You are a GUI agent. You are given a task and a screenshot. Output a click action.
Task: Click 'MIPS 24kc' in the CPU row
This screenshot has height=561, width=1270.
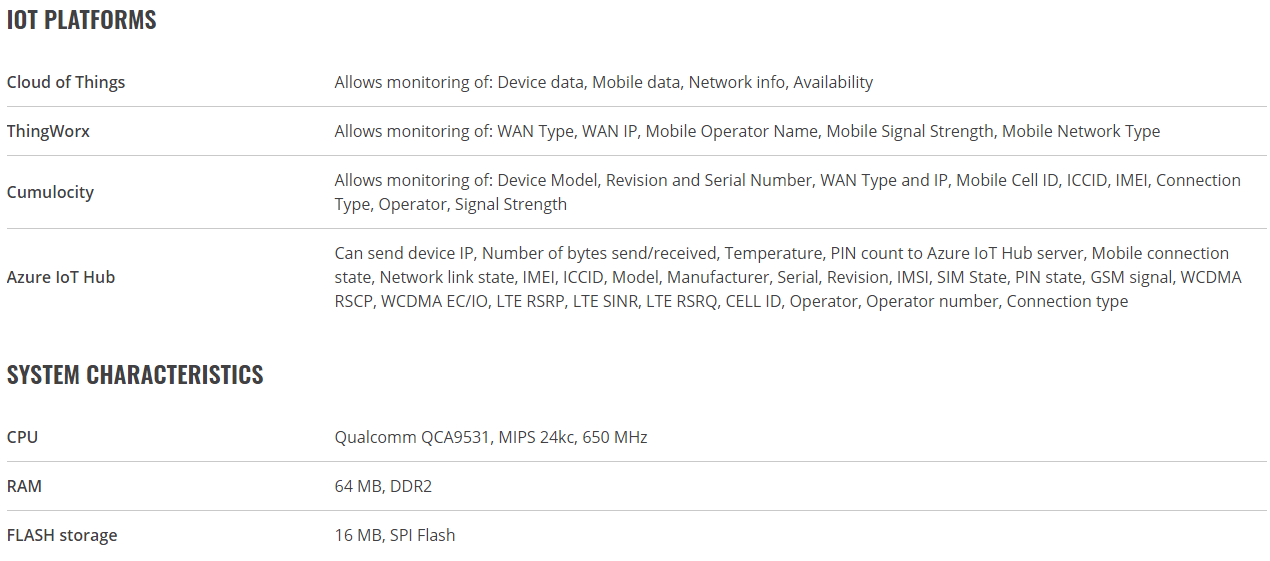[x=535, y=437]
